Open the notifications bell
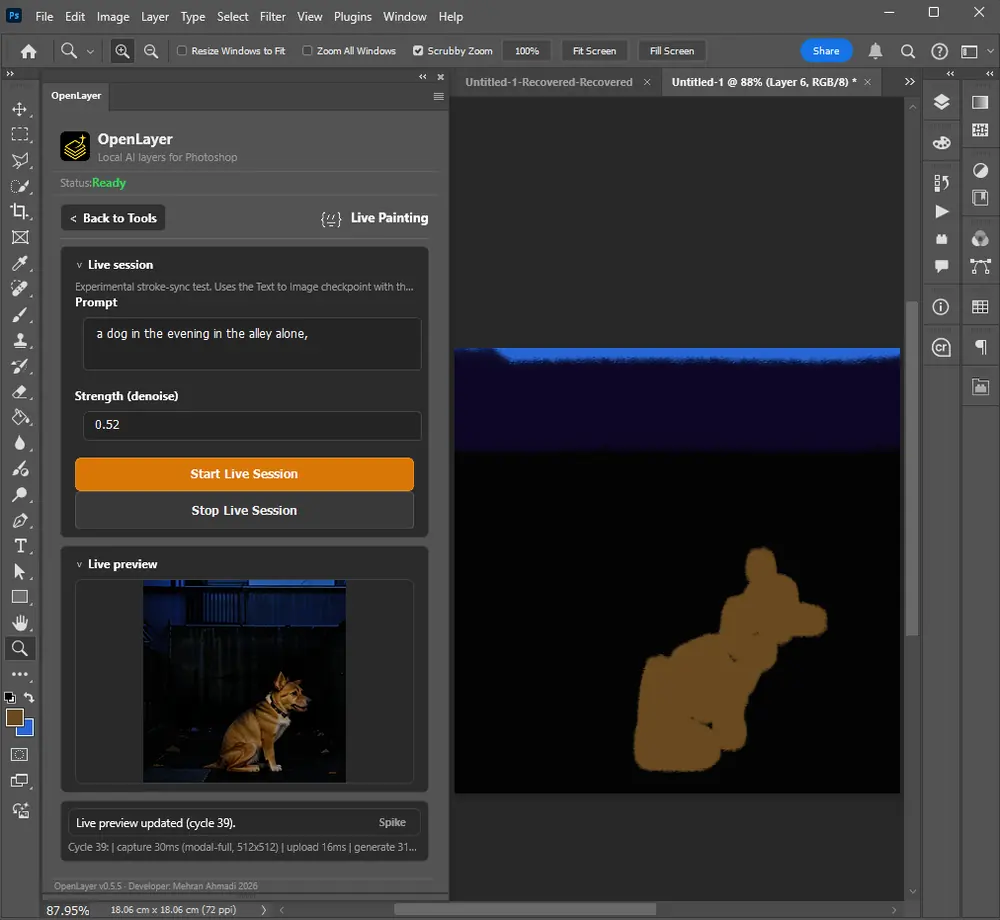Image resolution: width=1000 pixels, height=920 pixels. (x=876, y=51)
